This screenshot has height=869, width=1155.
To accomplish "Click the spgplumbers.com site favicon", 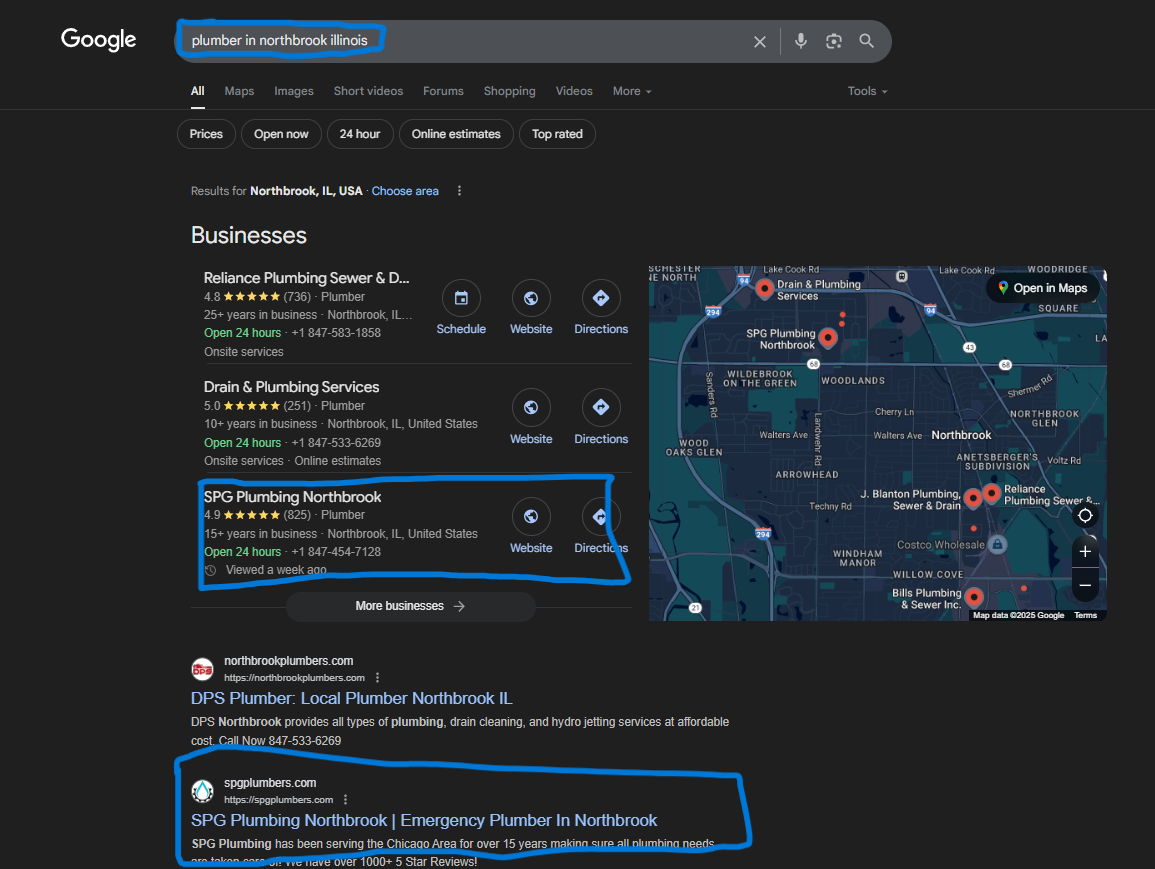I will [203, 791].
